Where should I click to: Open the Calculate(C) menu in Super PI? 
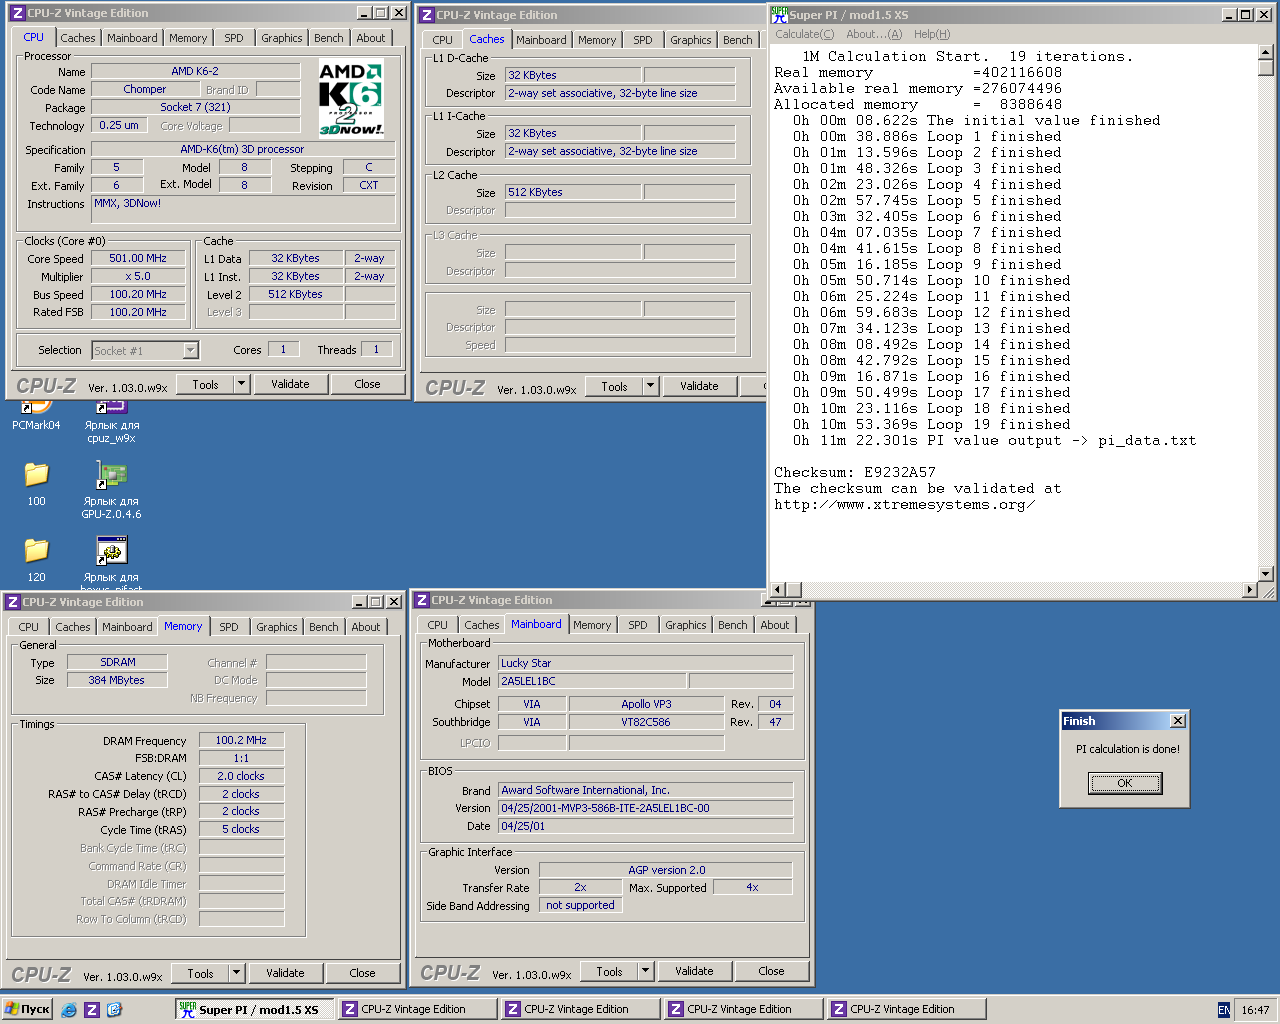[x=804, y=34]
